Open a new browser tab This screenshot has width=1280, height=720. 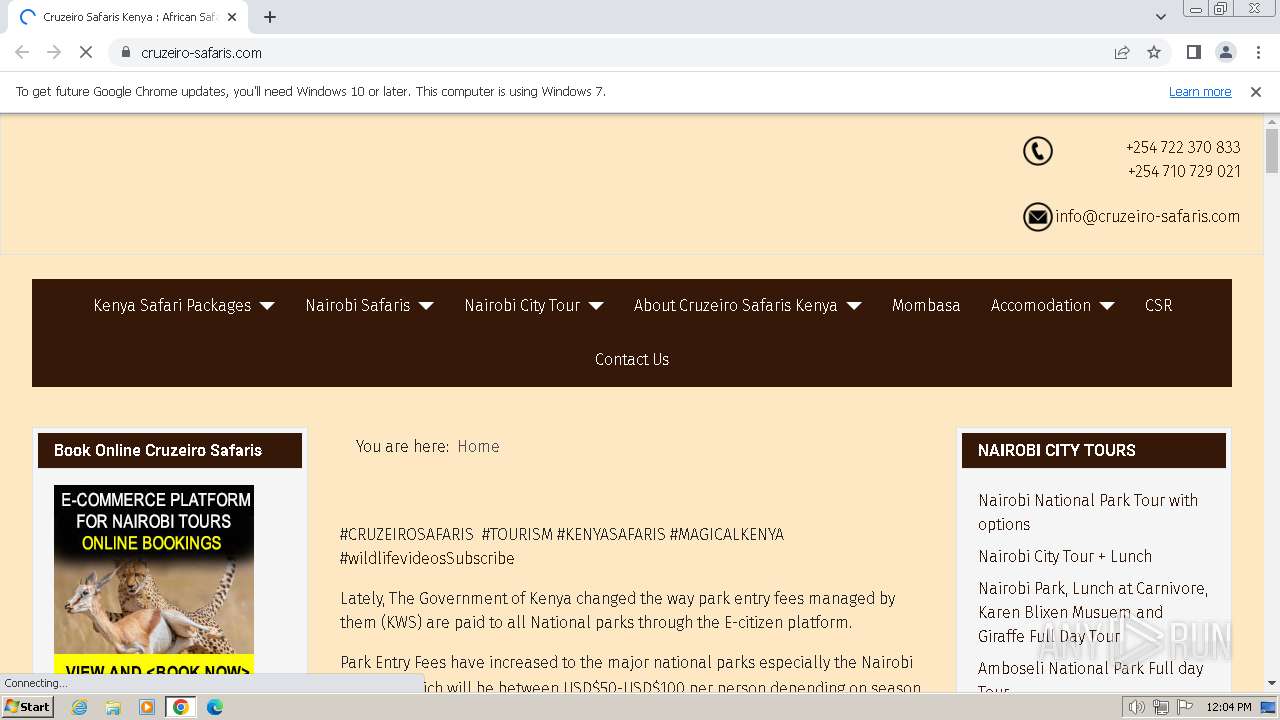click(x=270, y=17)
